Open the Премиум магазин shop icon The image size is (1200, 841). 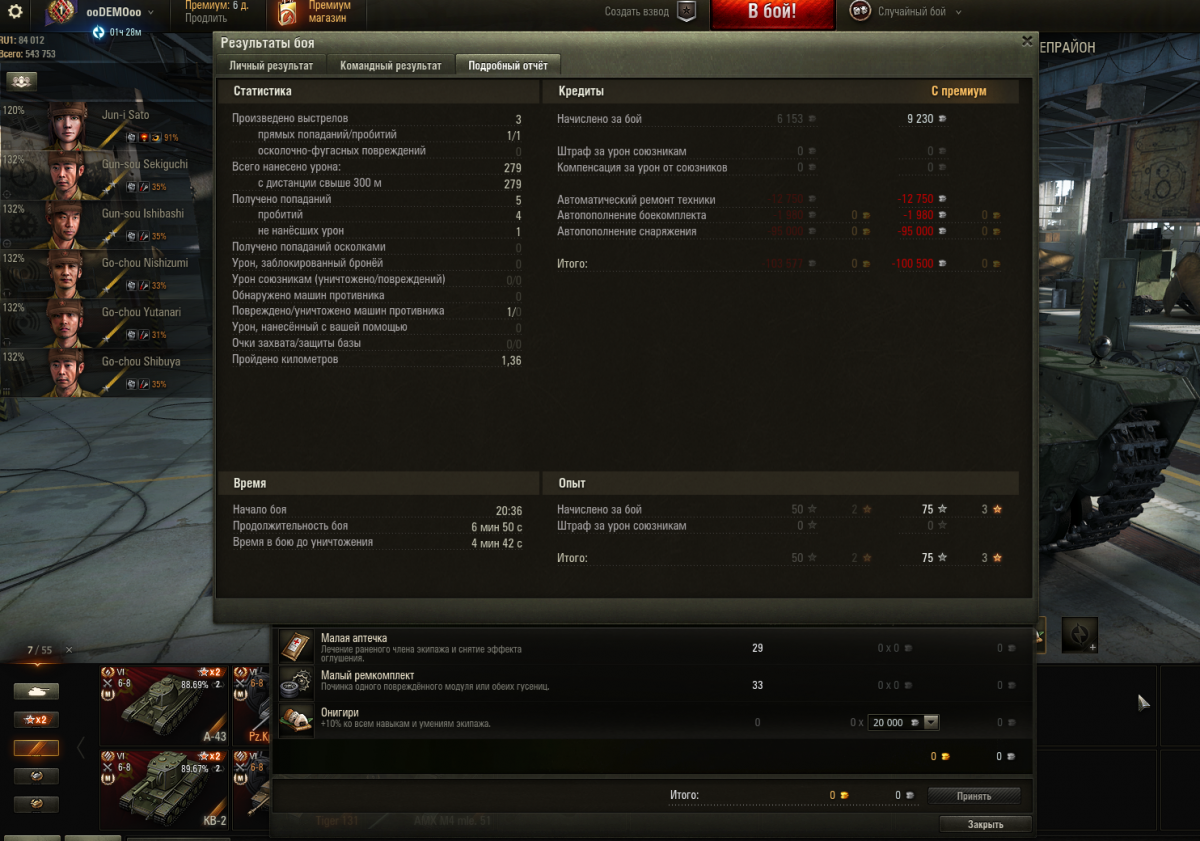[x=287, y=12]
